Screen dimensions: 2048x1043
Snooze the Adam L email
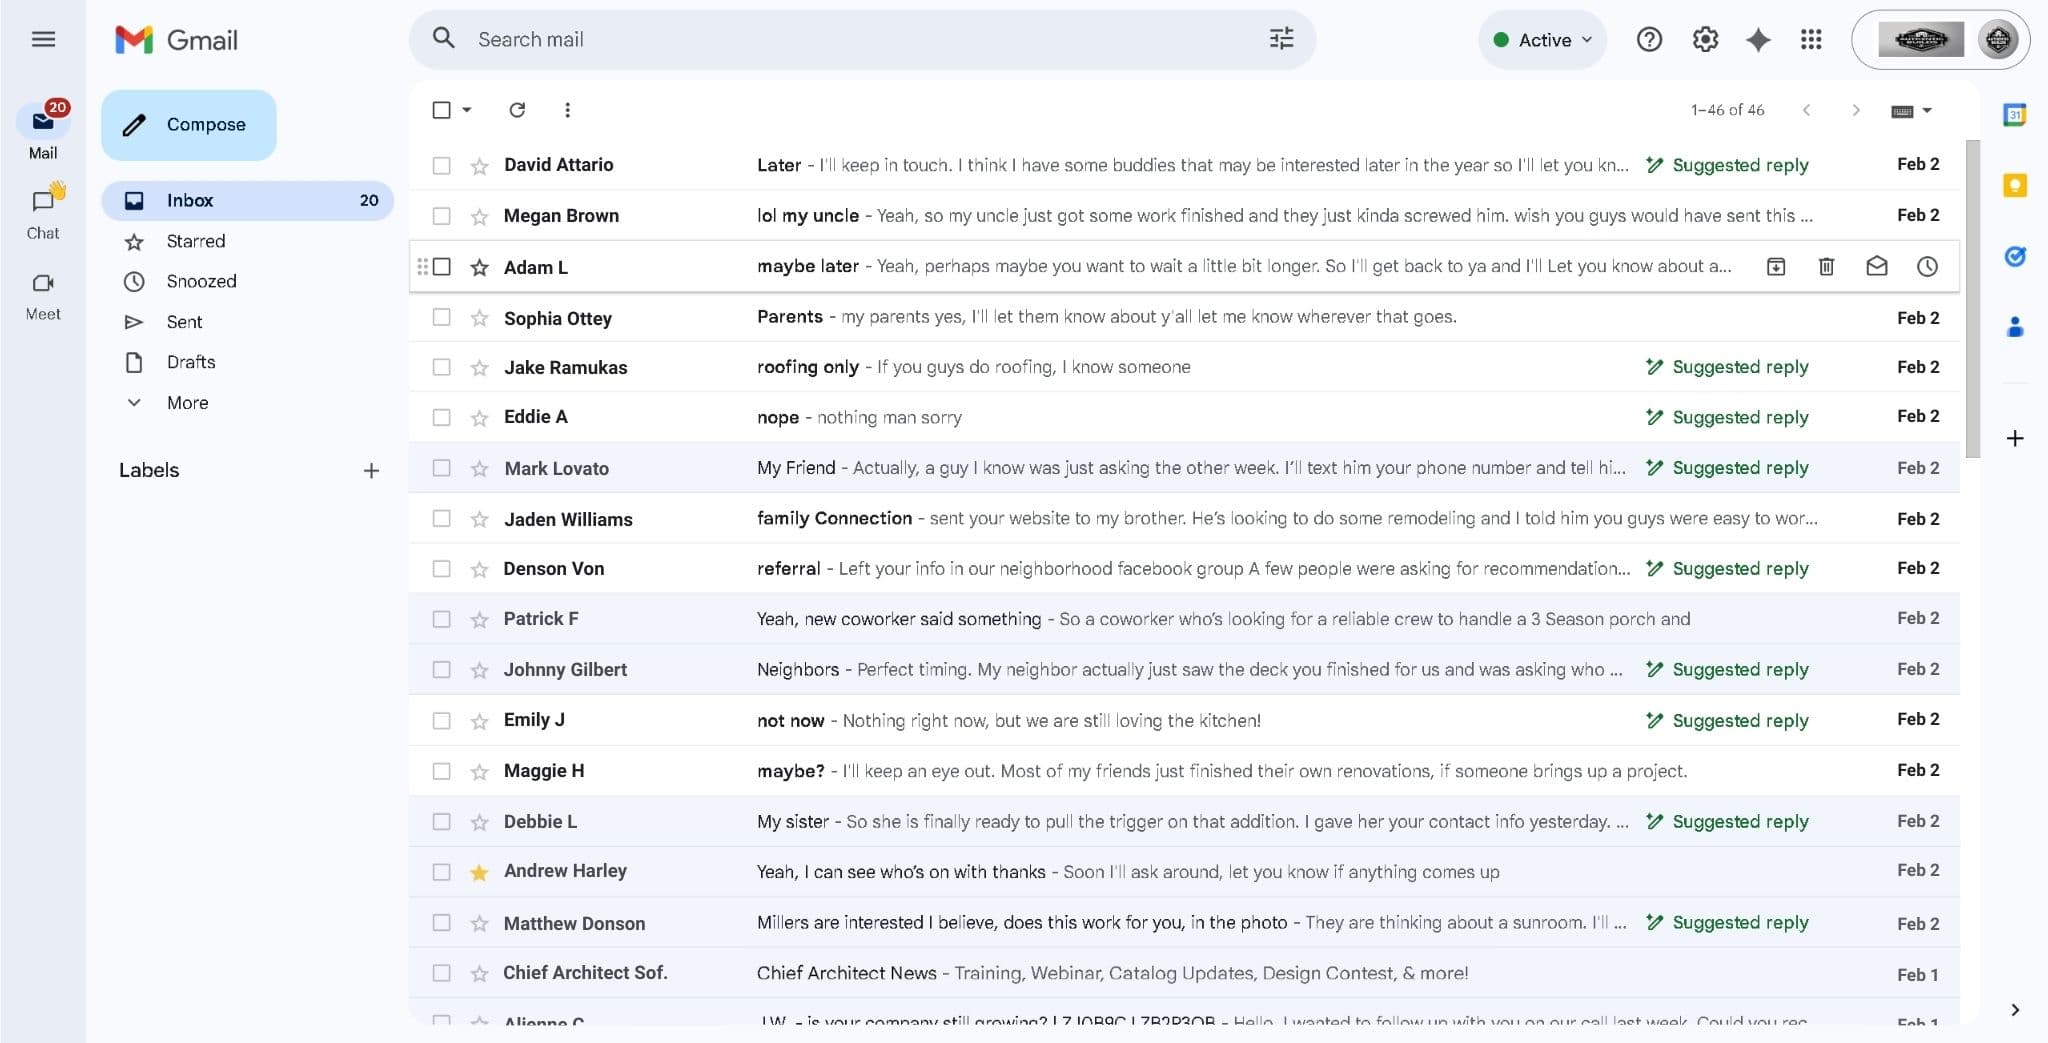click(1927, 266)
